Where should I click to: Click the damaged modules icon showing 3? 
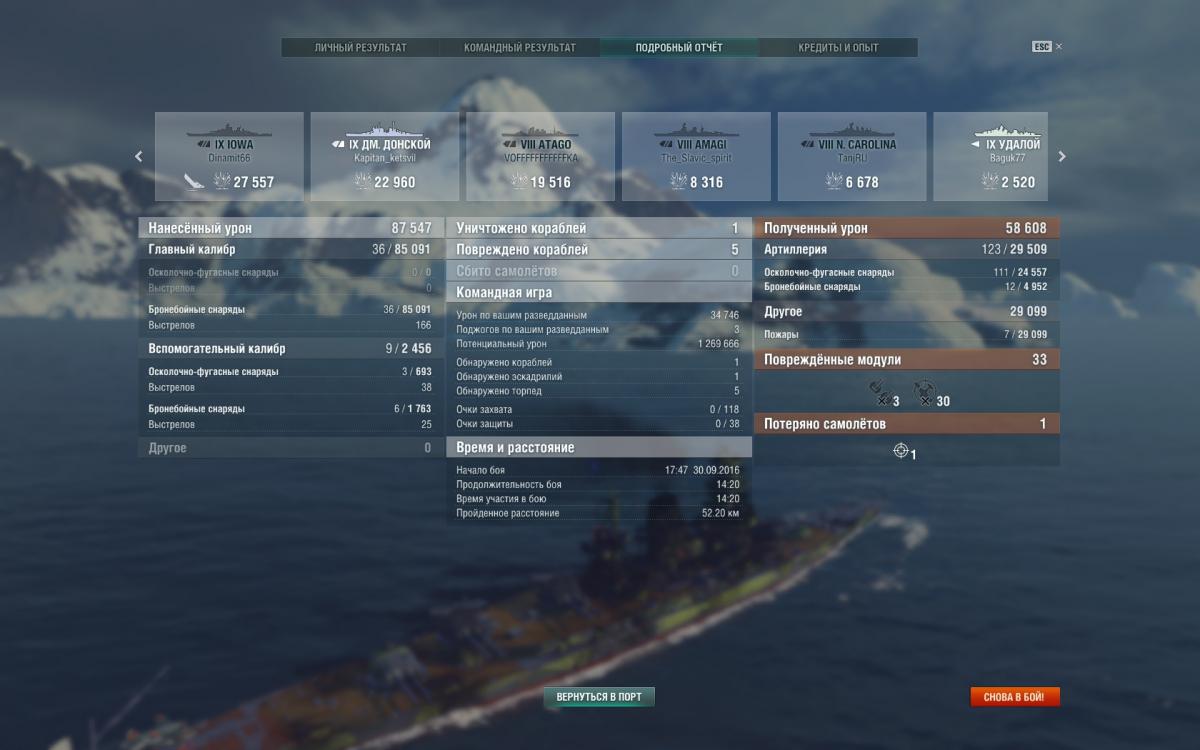click(878, 391)
